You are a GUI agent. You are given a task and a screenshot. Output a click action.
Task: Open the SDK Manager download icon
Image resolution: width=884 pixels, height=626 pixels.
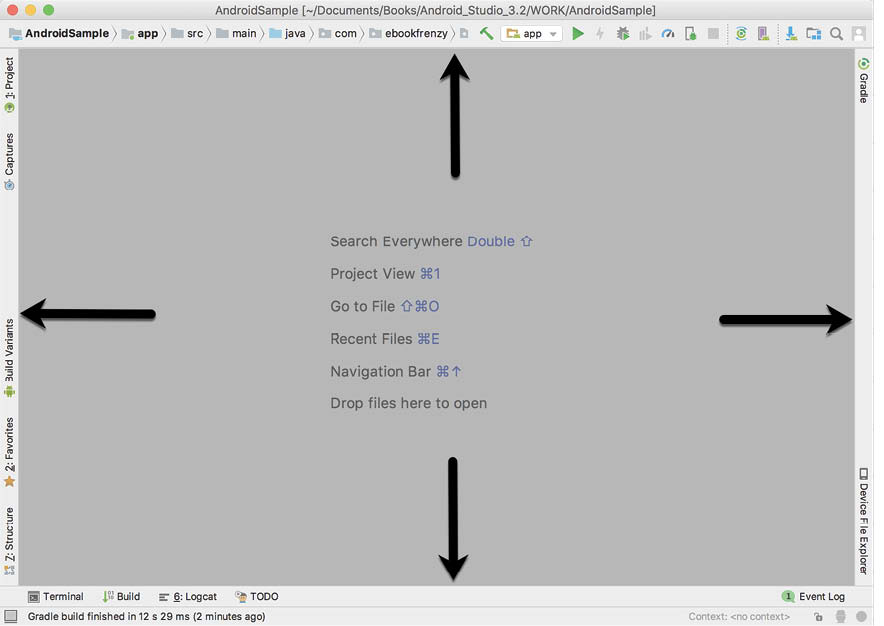click(791, 33)
